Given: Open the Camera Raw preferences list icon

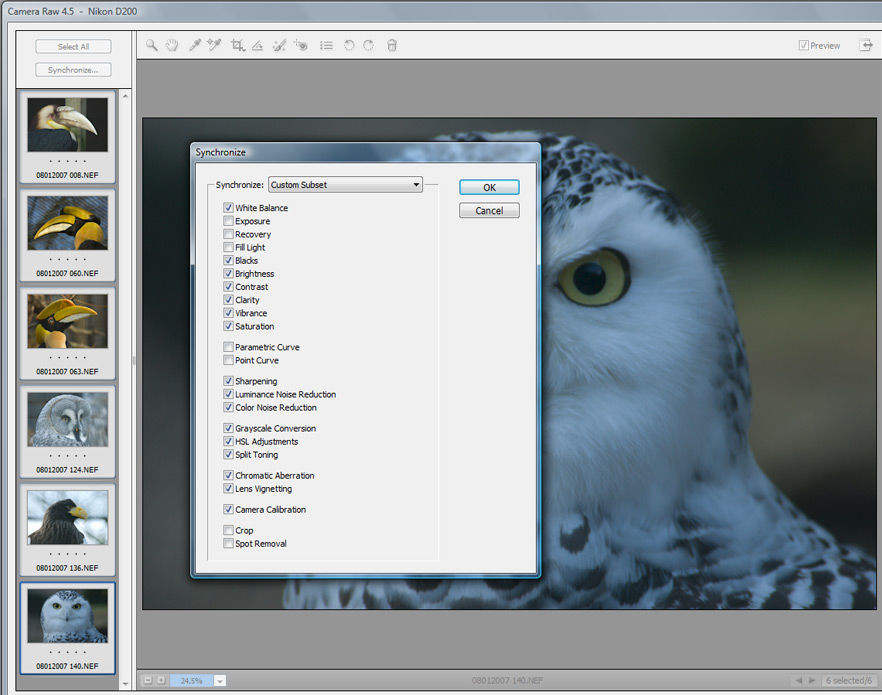Looking at the screenshot, I should [x=326, y=46].
